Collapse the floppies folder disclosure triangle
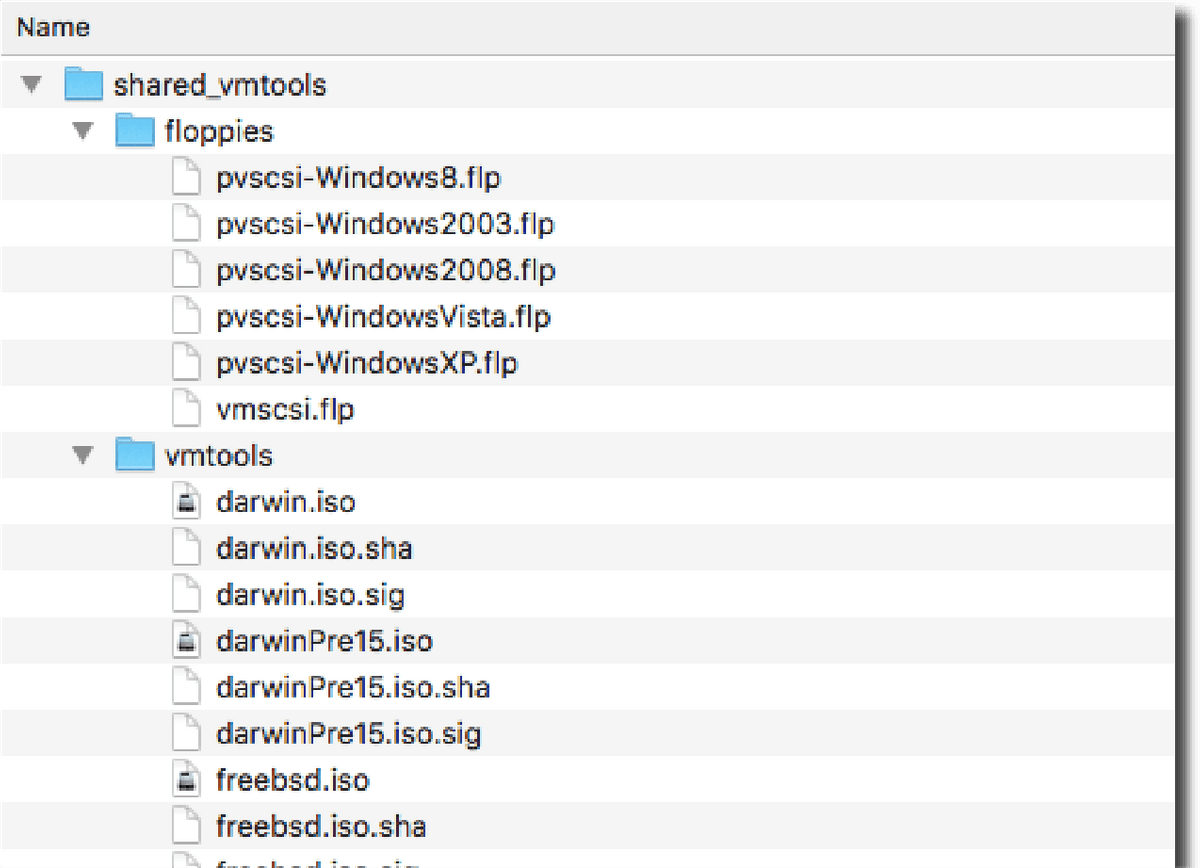Image resolution: width=1200 pixels, height=868 pixels. coord(84,131)
